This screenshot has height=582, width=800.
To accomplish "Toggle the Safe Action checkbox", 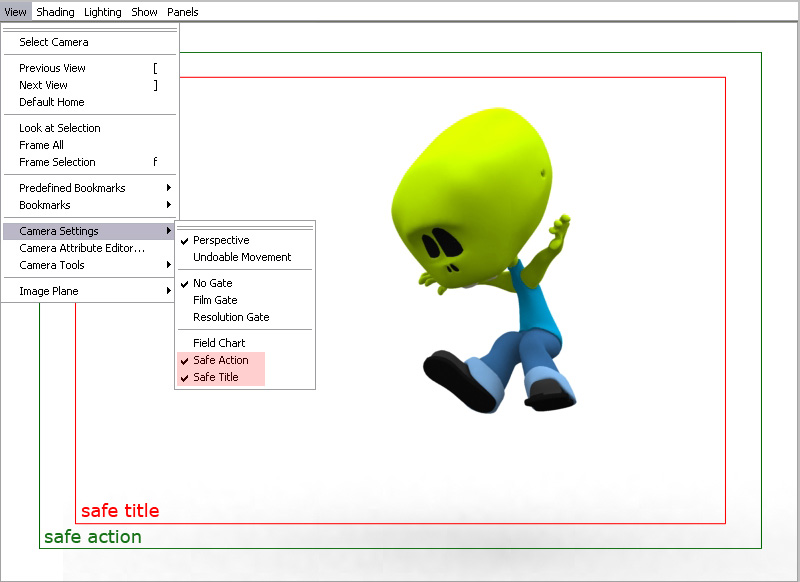I will tap(220, 360).
